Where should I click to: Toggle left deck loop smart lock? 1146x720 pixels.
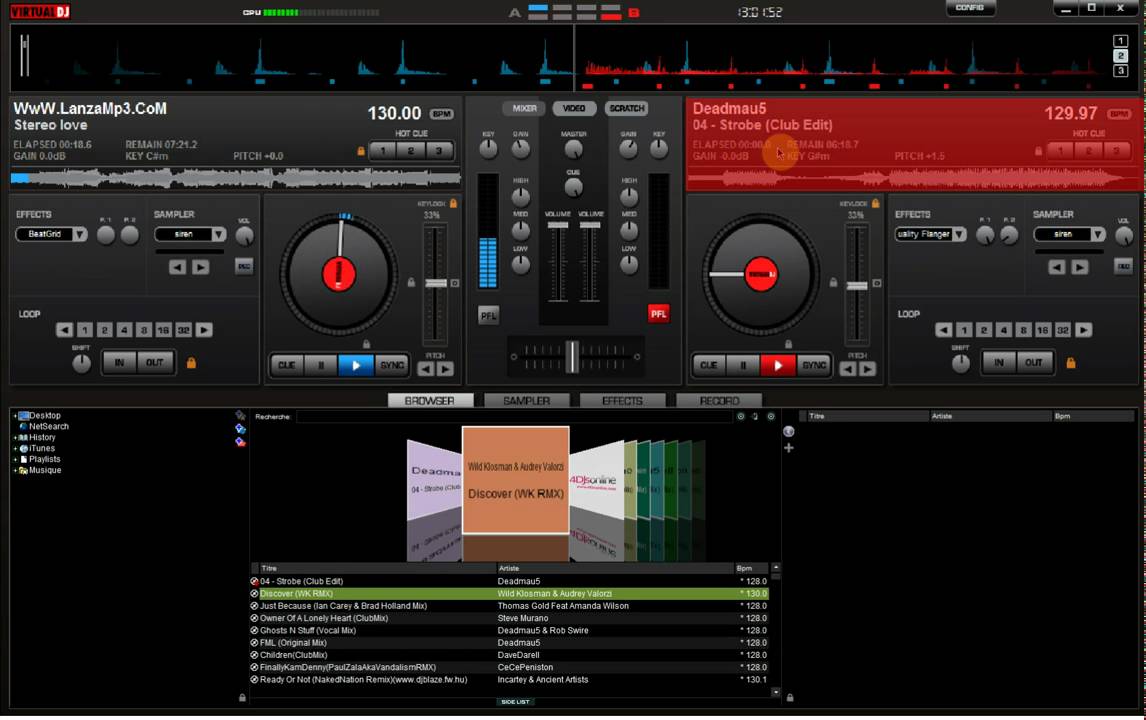pos(191,363)
